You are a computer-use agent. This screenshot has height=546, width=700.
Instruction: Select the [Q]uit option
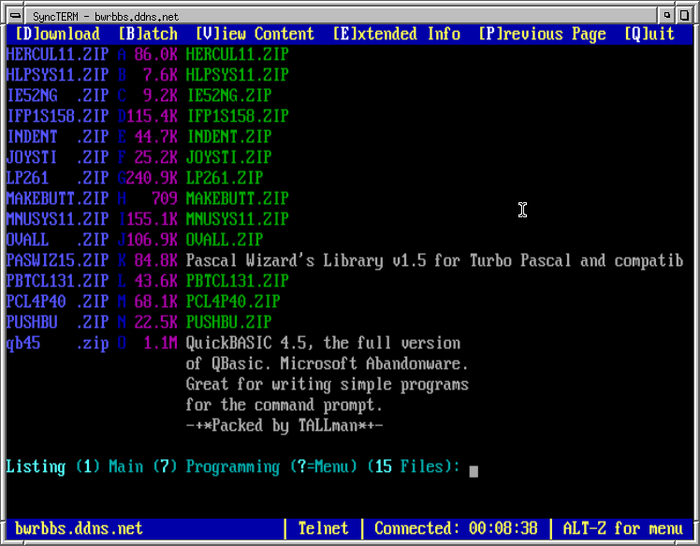pos(649,34)
